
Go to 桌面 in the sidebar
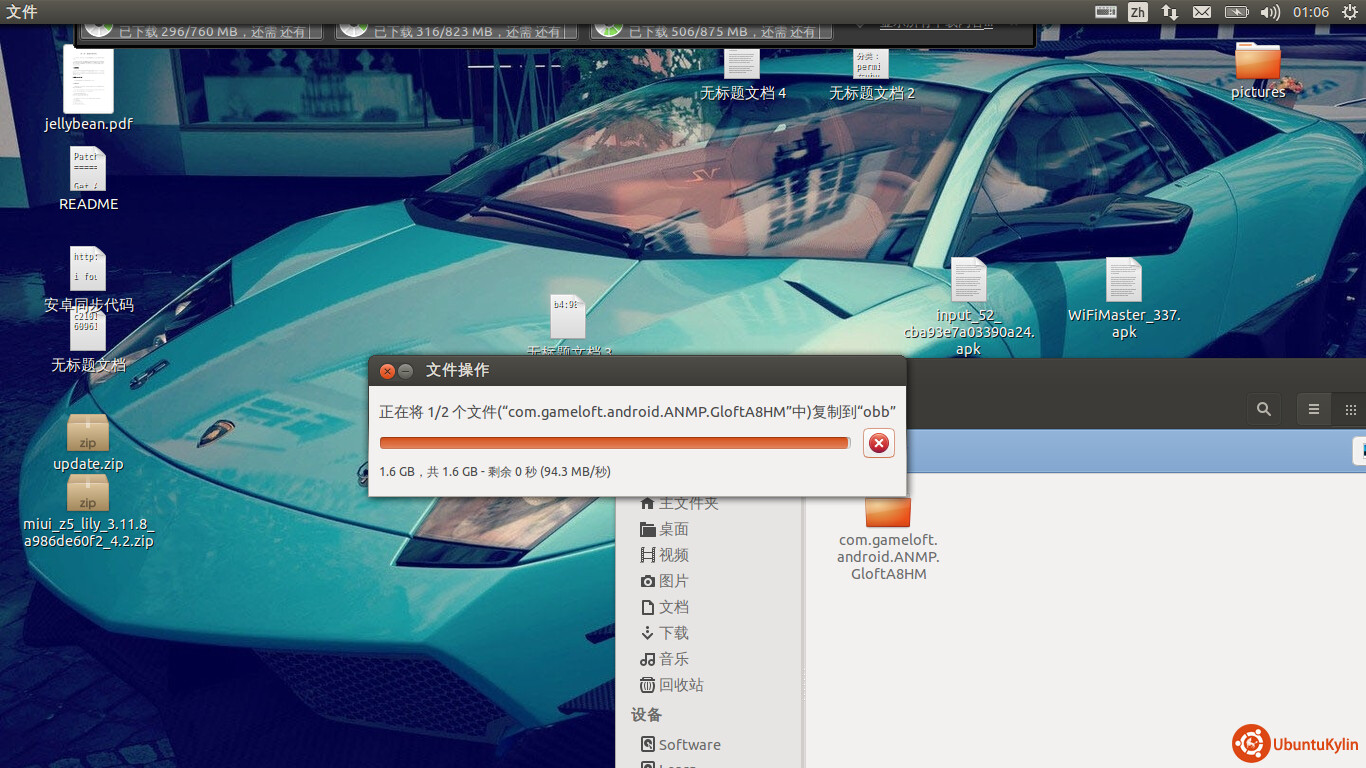click(673, 529)
